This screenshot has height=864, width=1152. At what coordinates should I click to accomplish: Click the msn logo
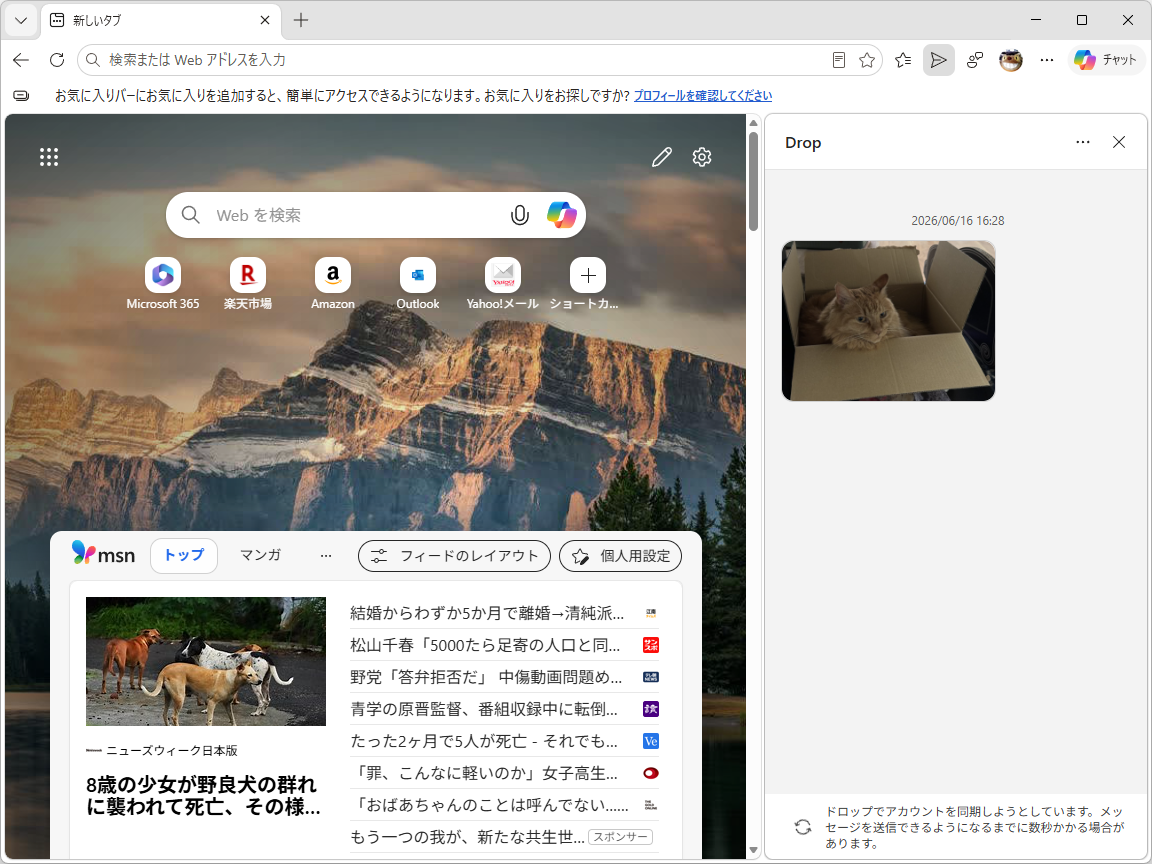click(x=104, y=554)
